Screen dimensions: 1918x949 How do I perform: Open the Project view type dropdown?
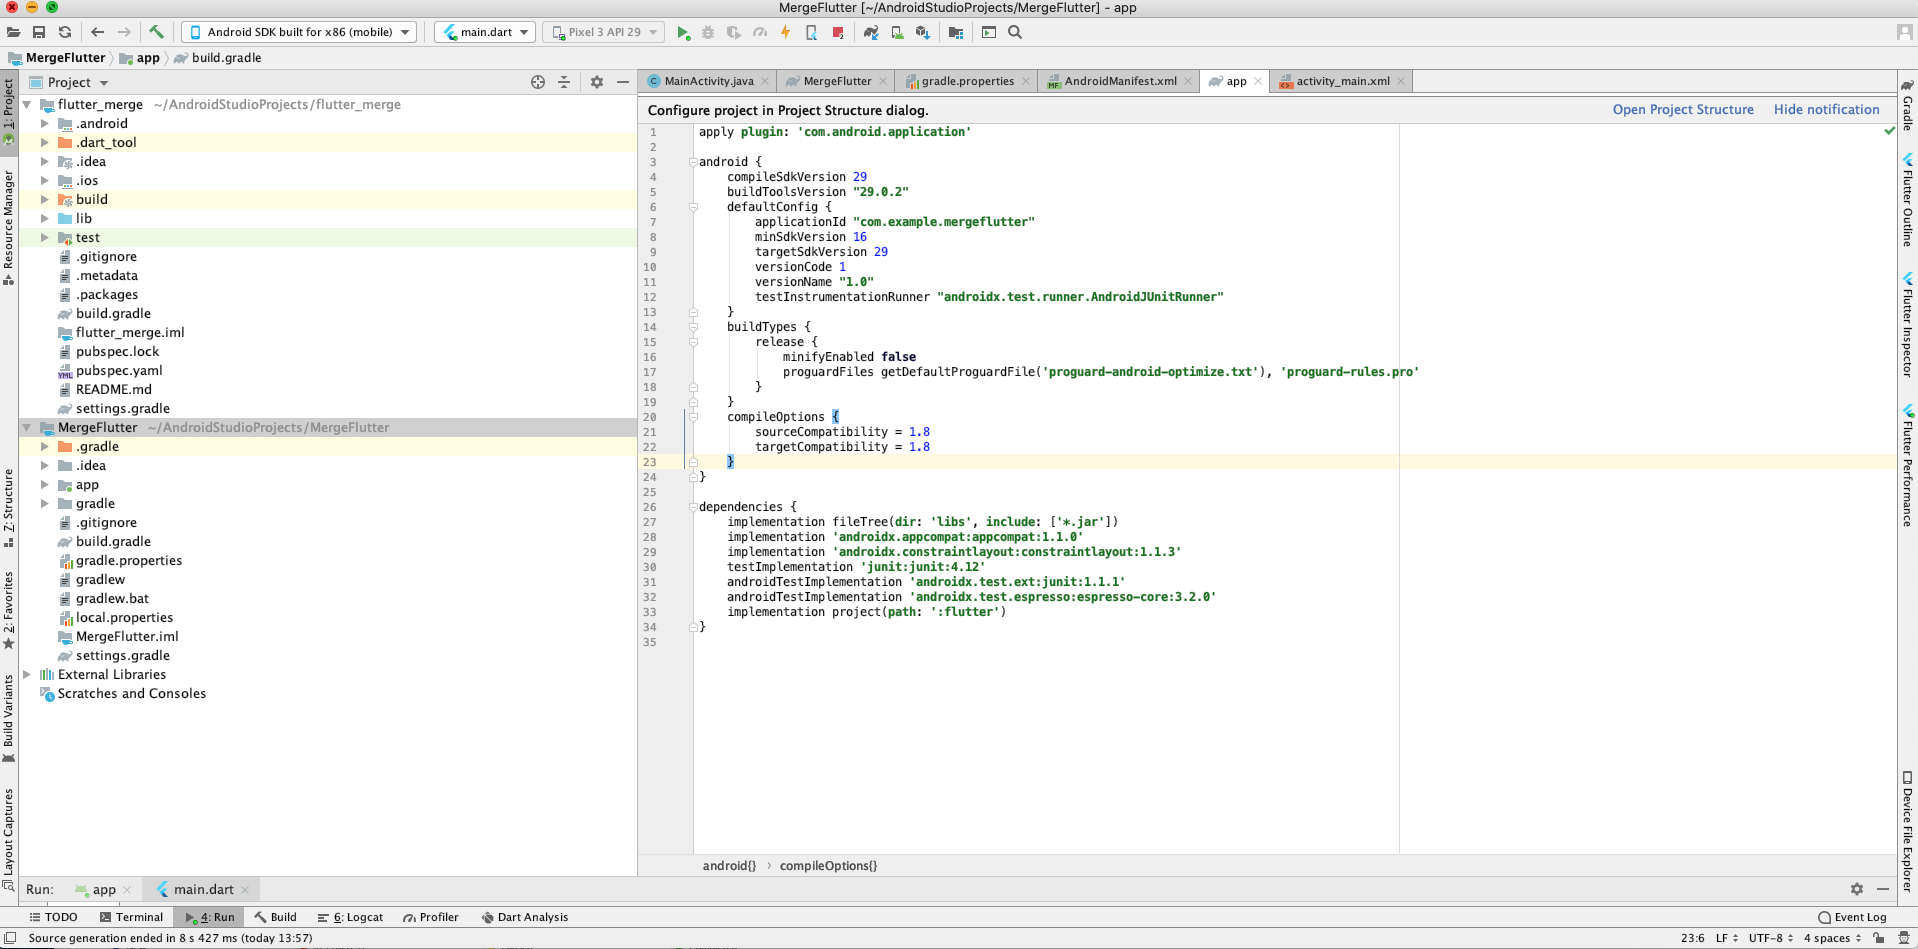[x=69, y=82]
